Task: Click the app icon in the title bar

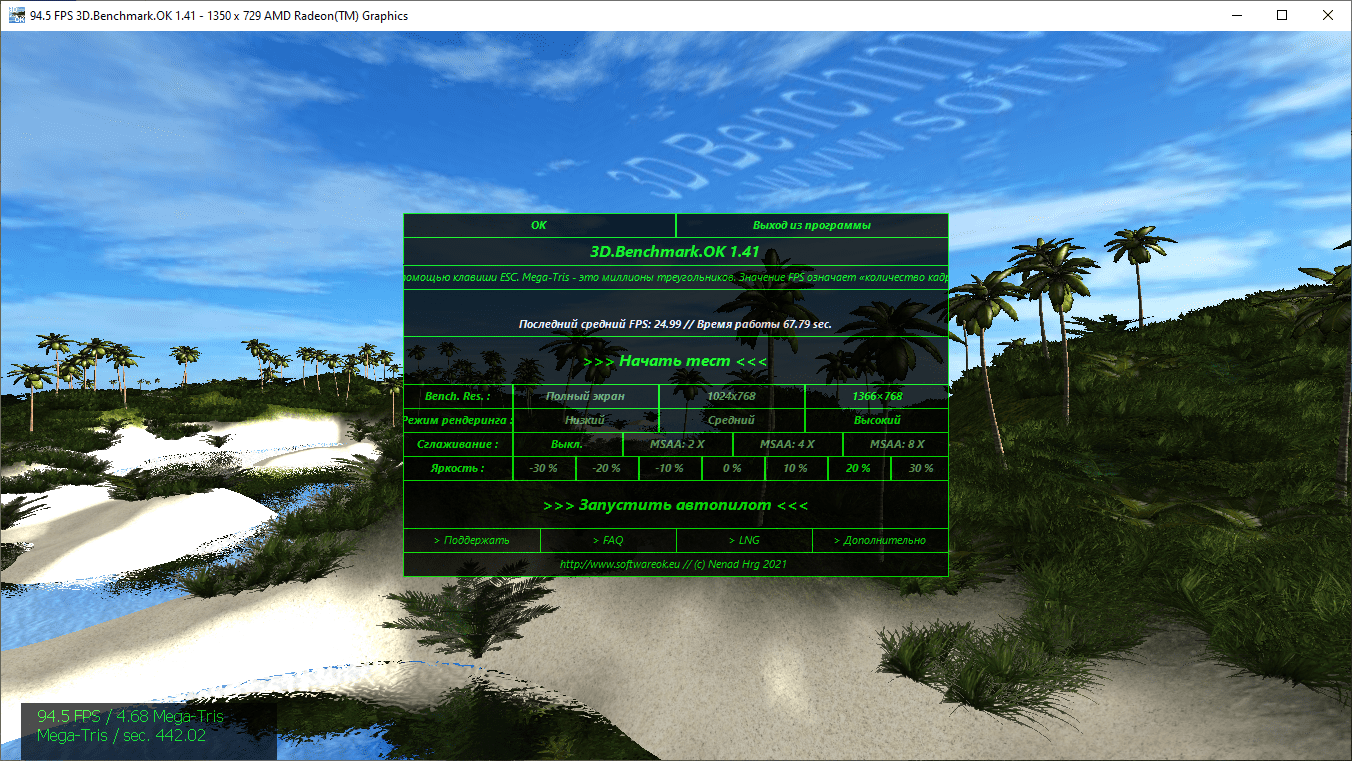Action: click(16, 16)
